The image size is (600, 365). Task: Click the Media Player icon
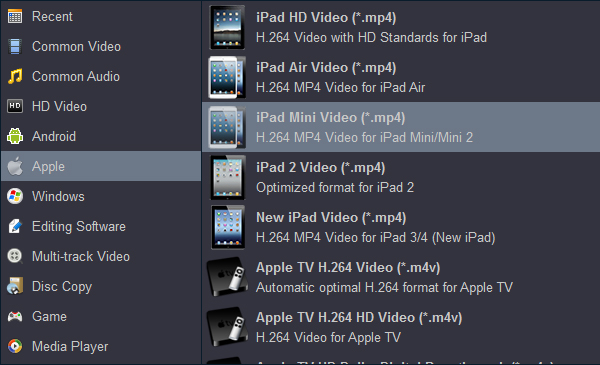[x=15, y=346]
